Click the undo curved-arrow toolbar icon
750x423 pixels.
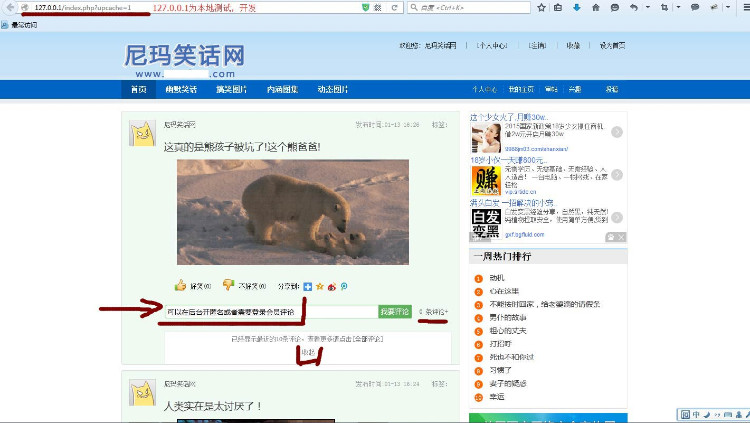coord(634,7)
